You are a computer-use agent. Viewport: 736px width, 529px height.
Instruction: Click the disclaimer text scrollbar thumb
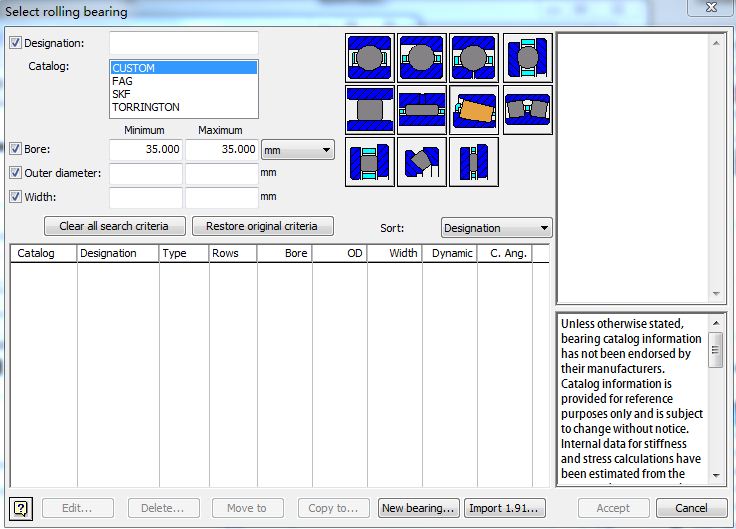pyautogui.click(x=715, y=350)
